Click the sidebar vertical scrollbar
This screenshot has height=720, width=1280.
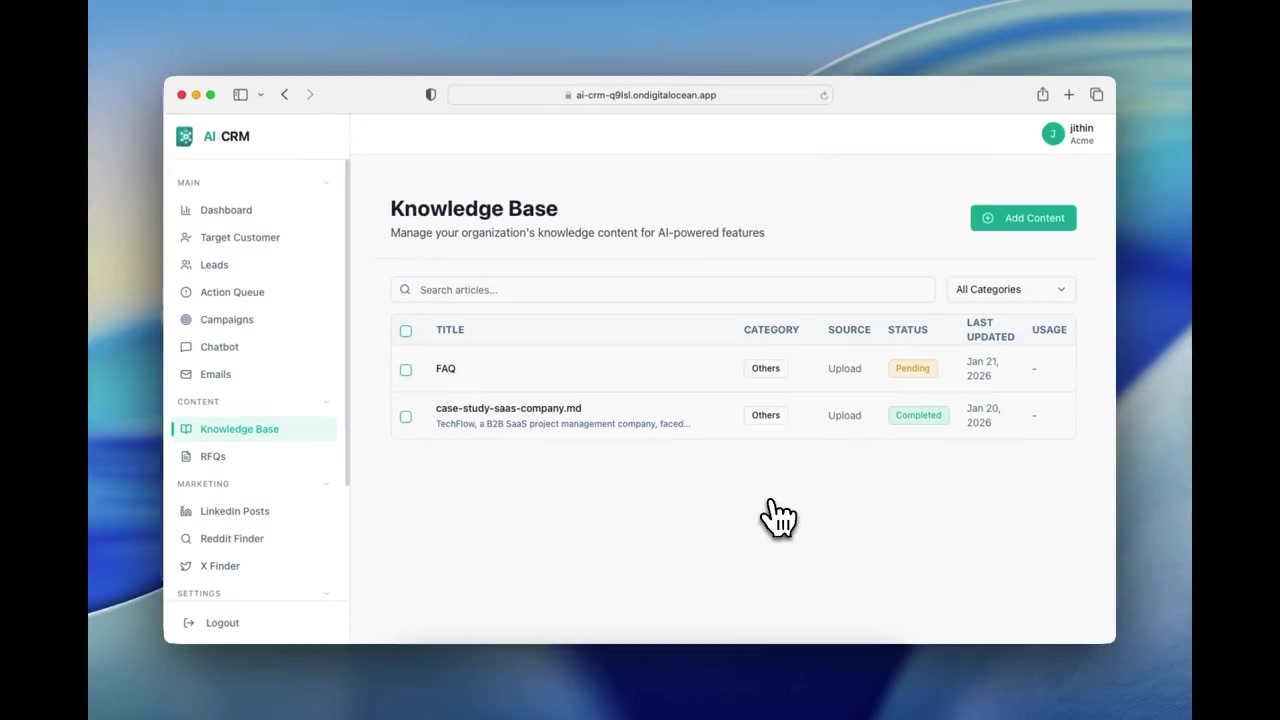click(x=347, y=320)
